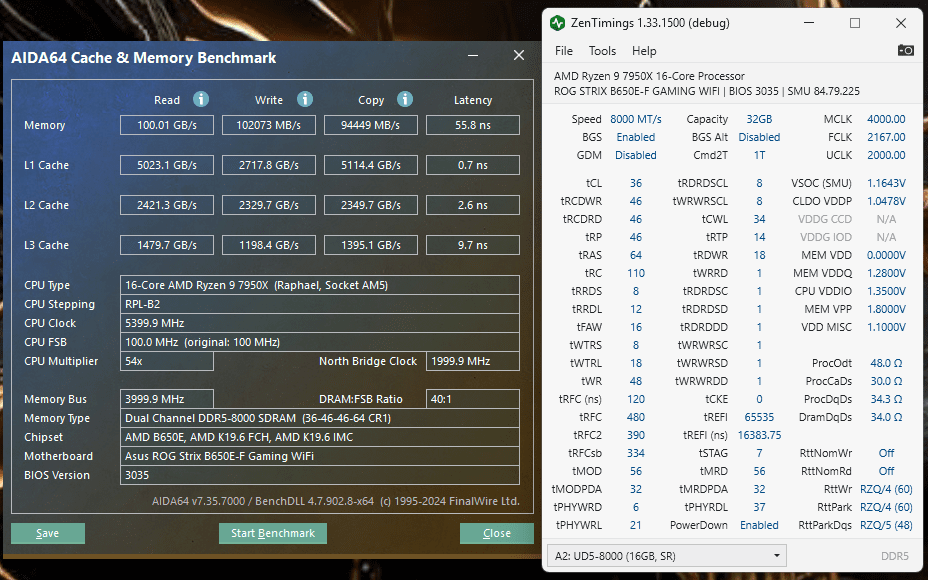This screenshot has height=580, width=928.
Task: Click the tRFC value 480
Action: 636,417
